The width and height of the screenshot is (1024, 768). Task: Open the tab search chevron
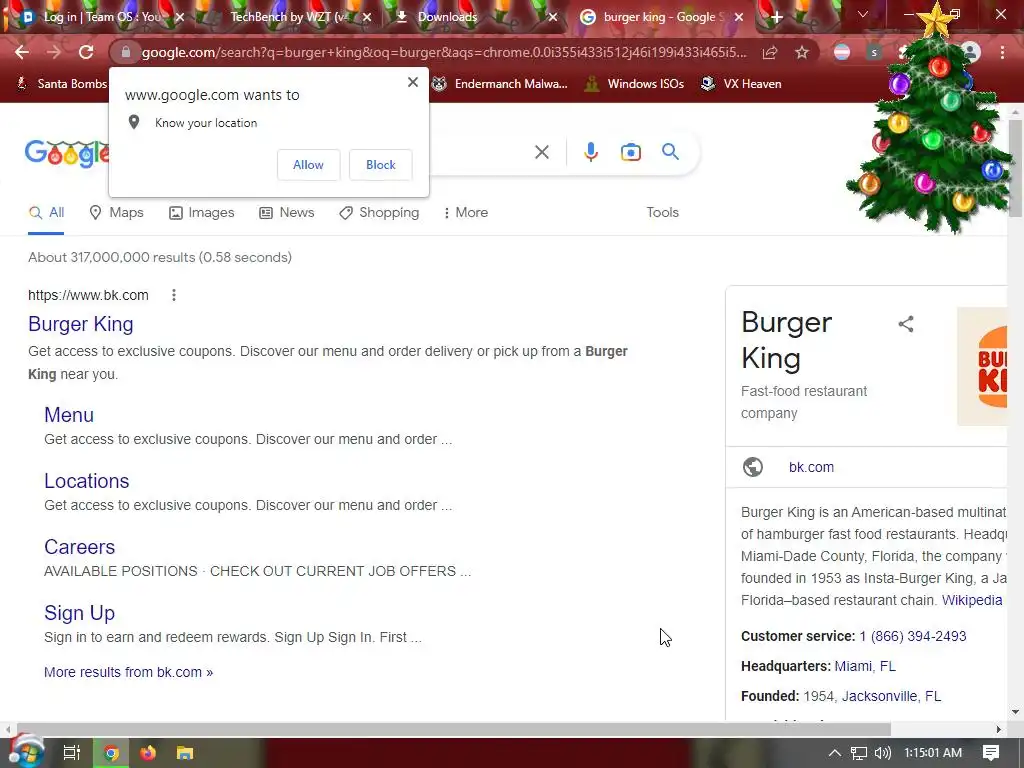[863, 14]
